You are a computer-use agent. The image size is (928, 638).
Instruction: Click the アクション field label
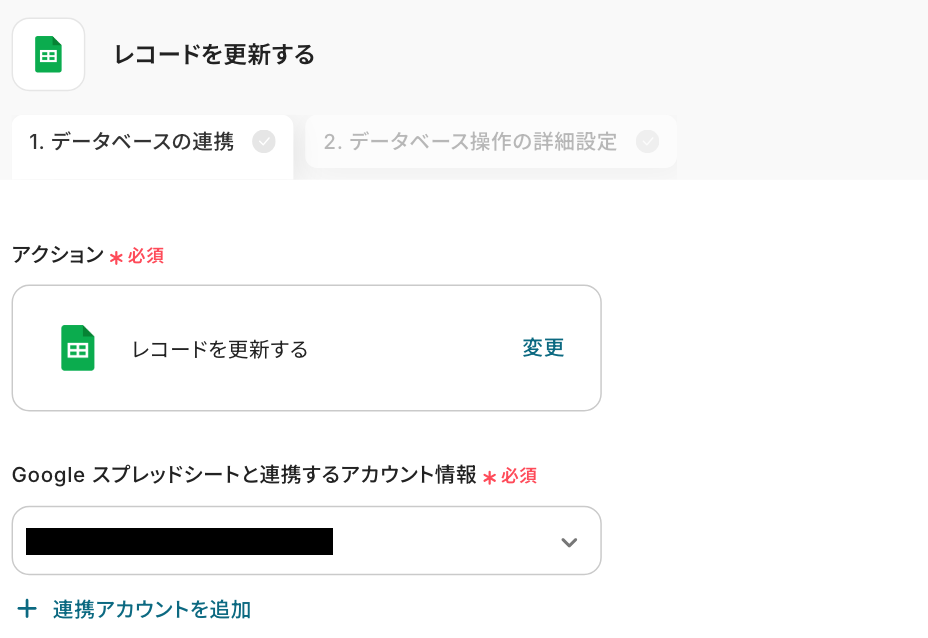click(57, 255)
